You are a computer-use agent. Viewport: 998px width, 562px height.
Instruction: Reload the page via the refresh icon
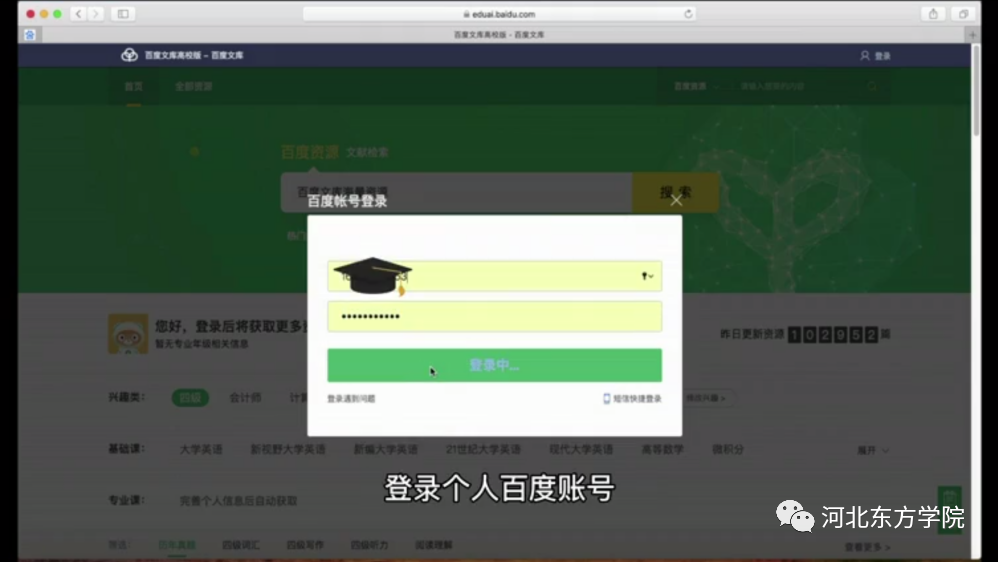(x=688, y=13)
